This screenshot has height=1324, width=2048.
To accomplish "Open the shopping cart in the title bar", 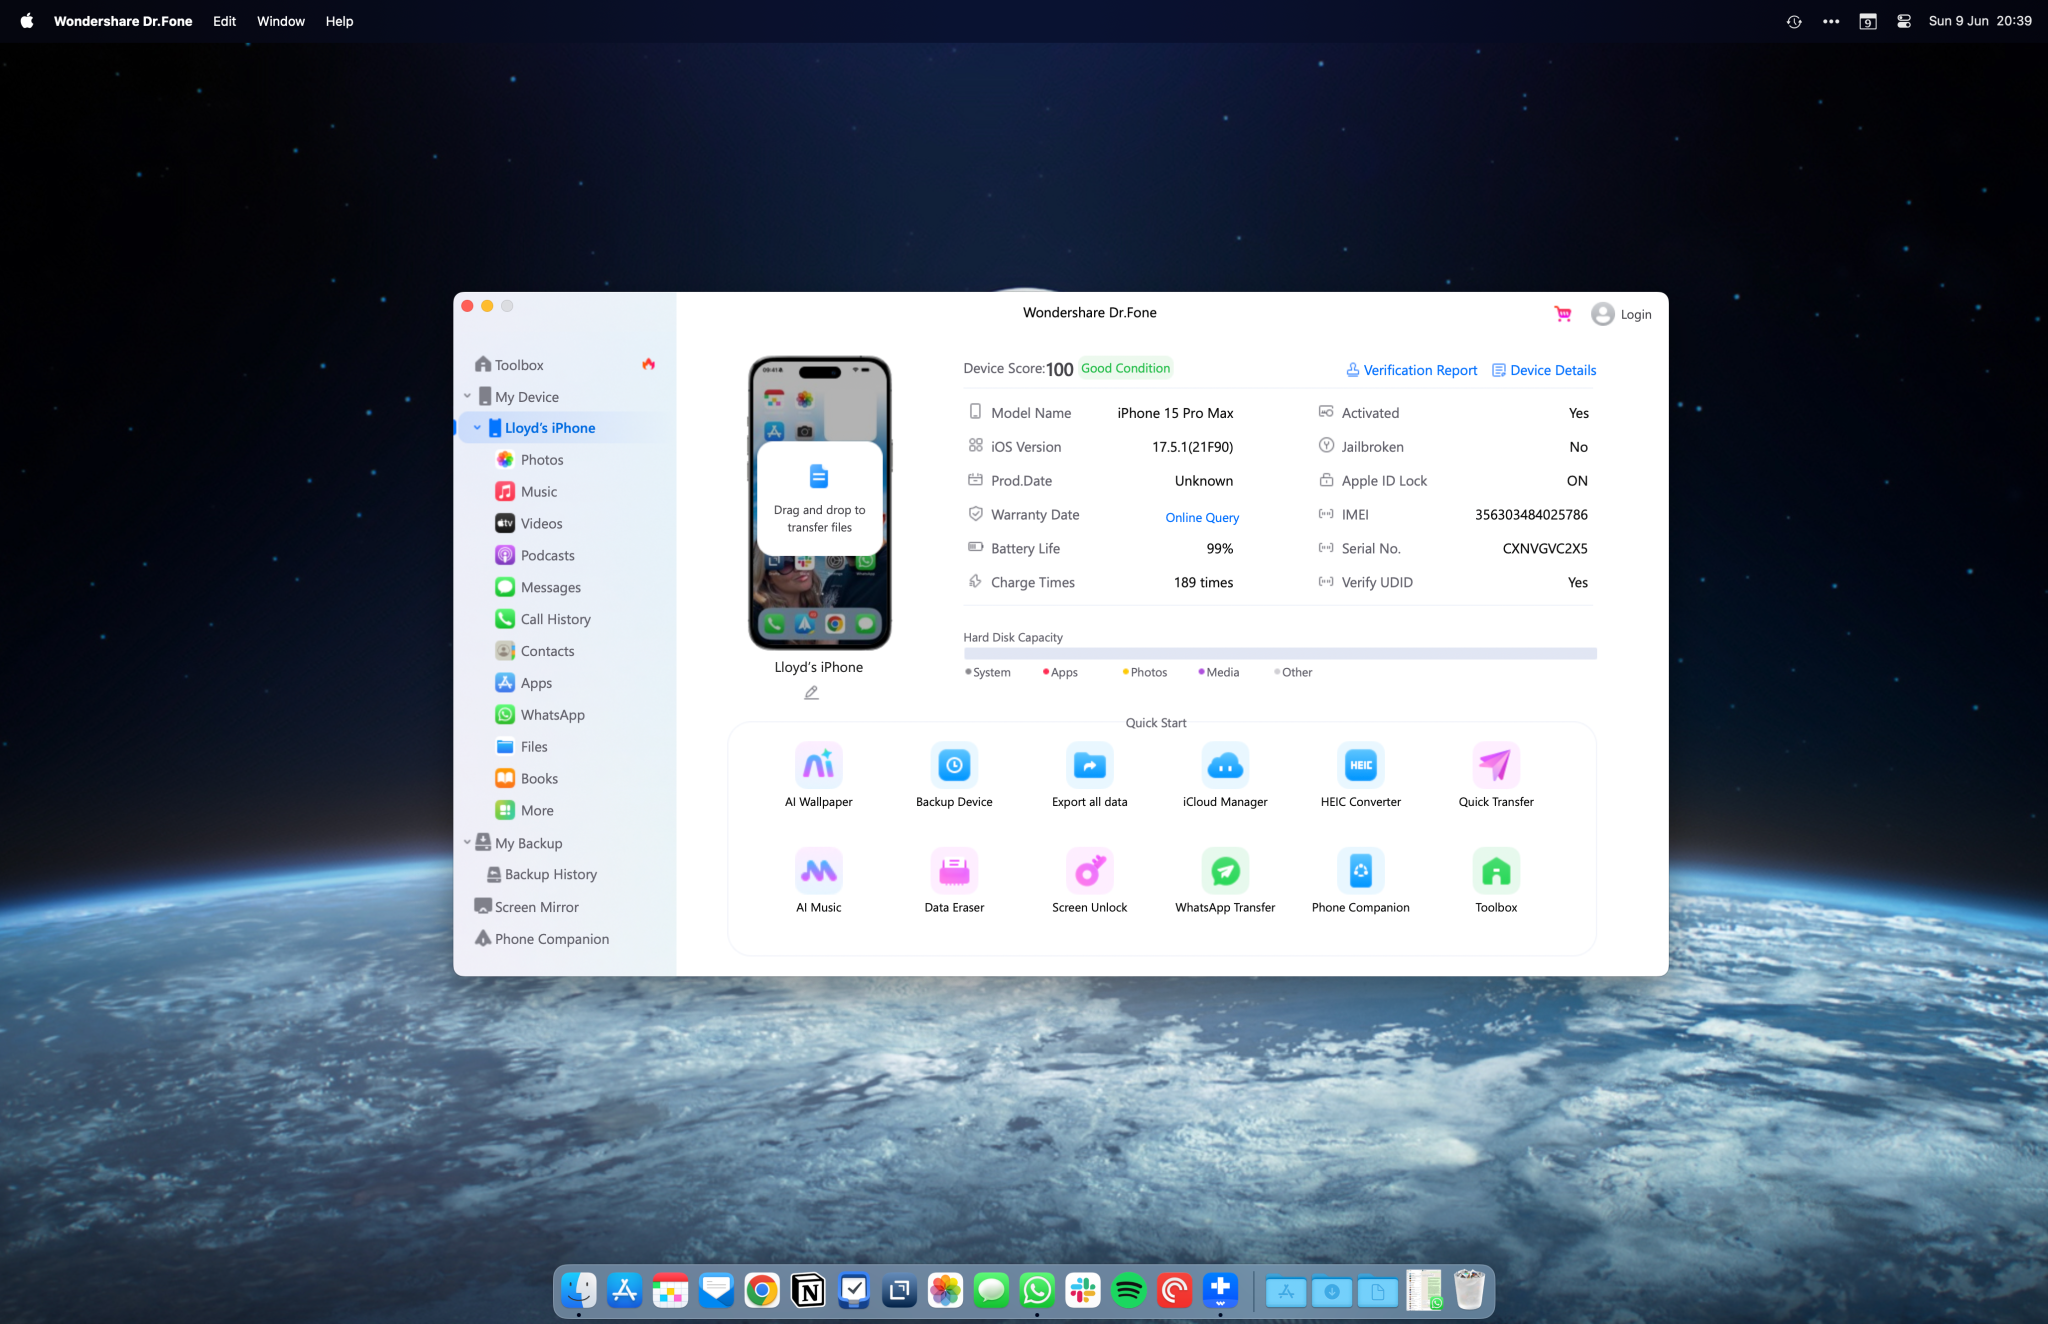I will pyautogui.click(x=1561, y=313).
